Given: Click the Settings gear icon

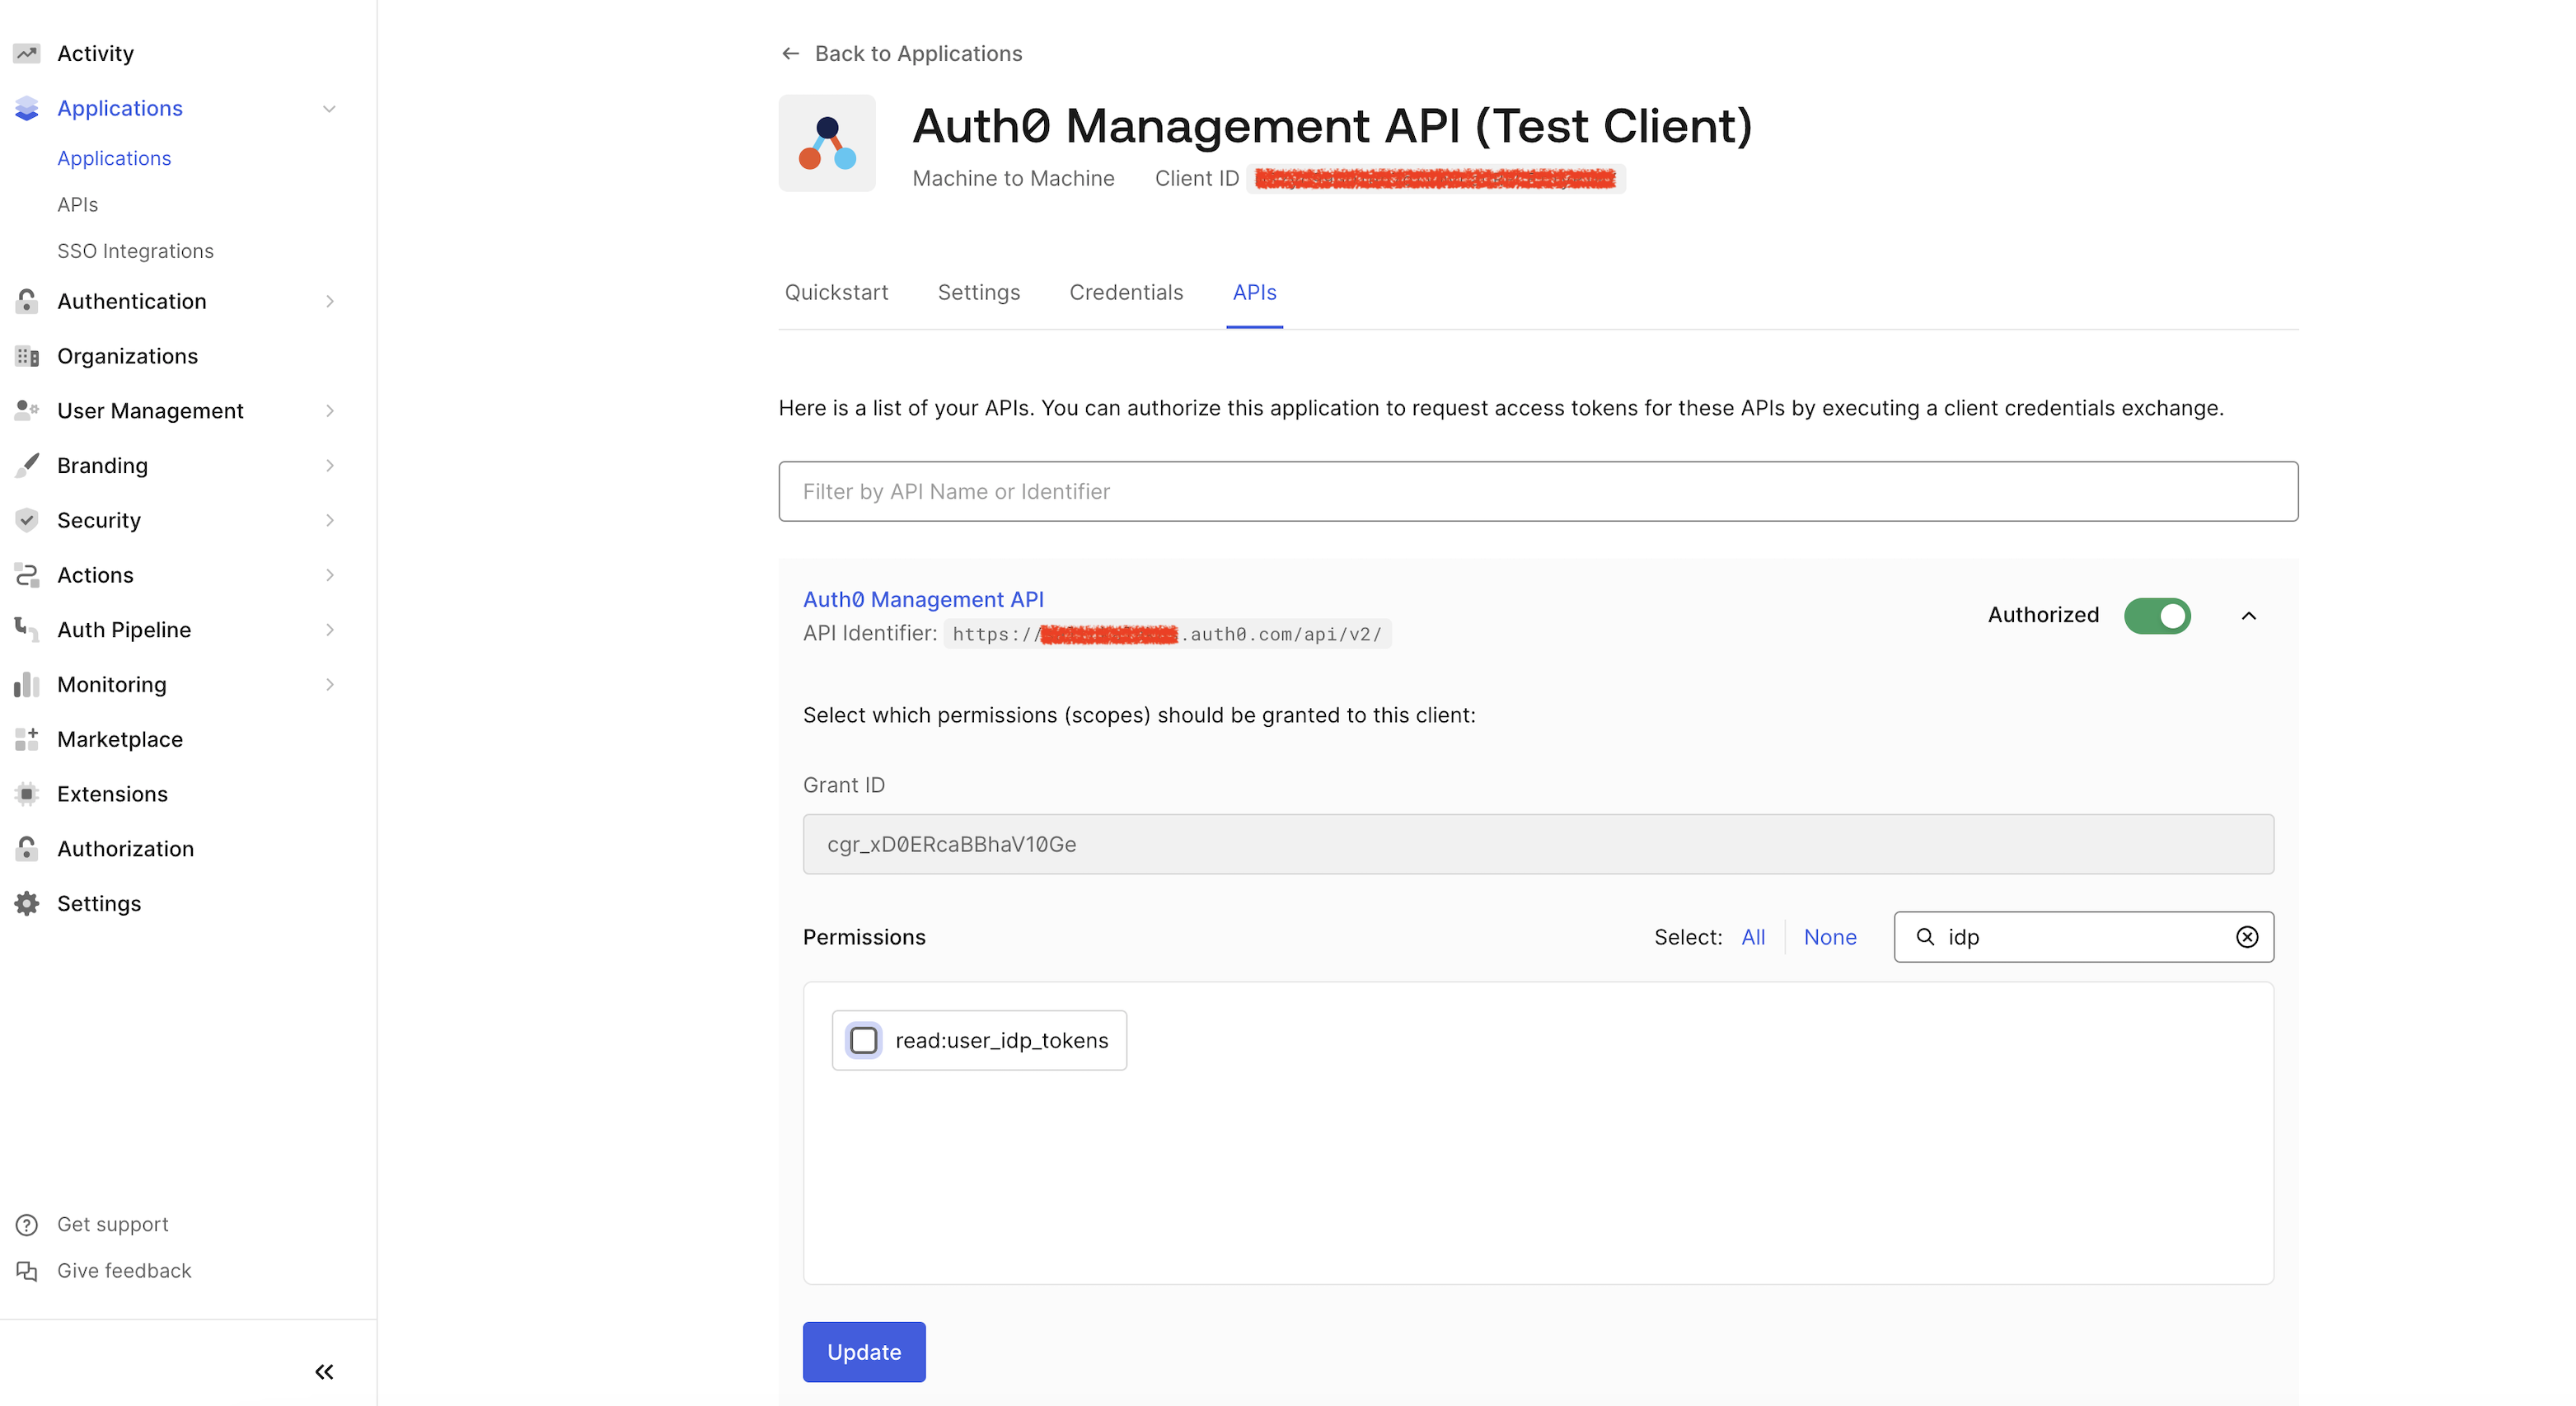Looking at the screenshot, I should tap(27, 903).
